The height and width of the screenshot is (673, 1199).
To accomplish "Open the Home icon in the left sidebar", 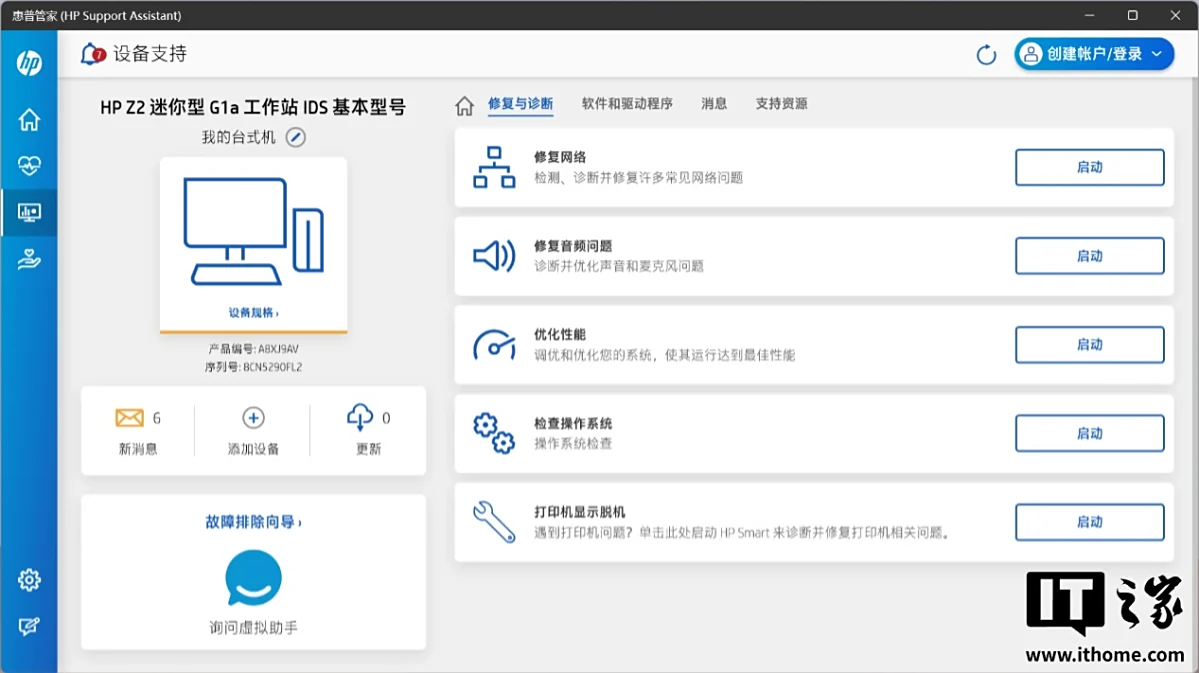I will click(x=29, y=120).
